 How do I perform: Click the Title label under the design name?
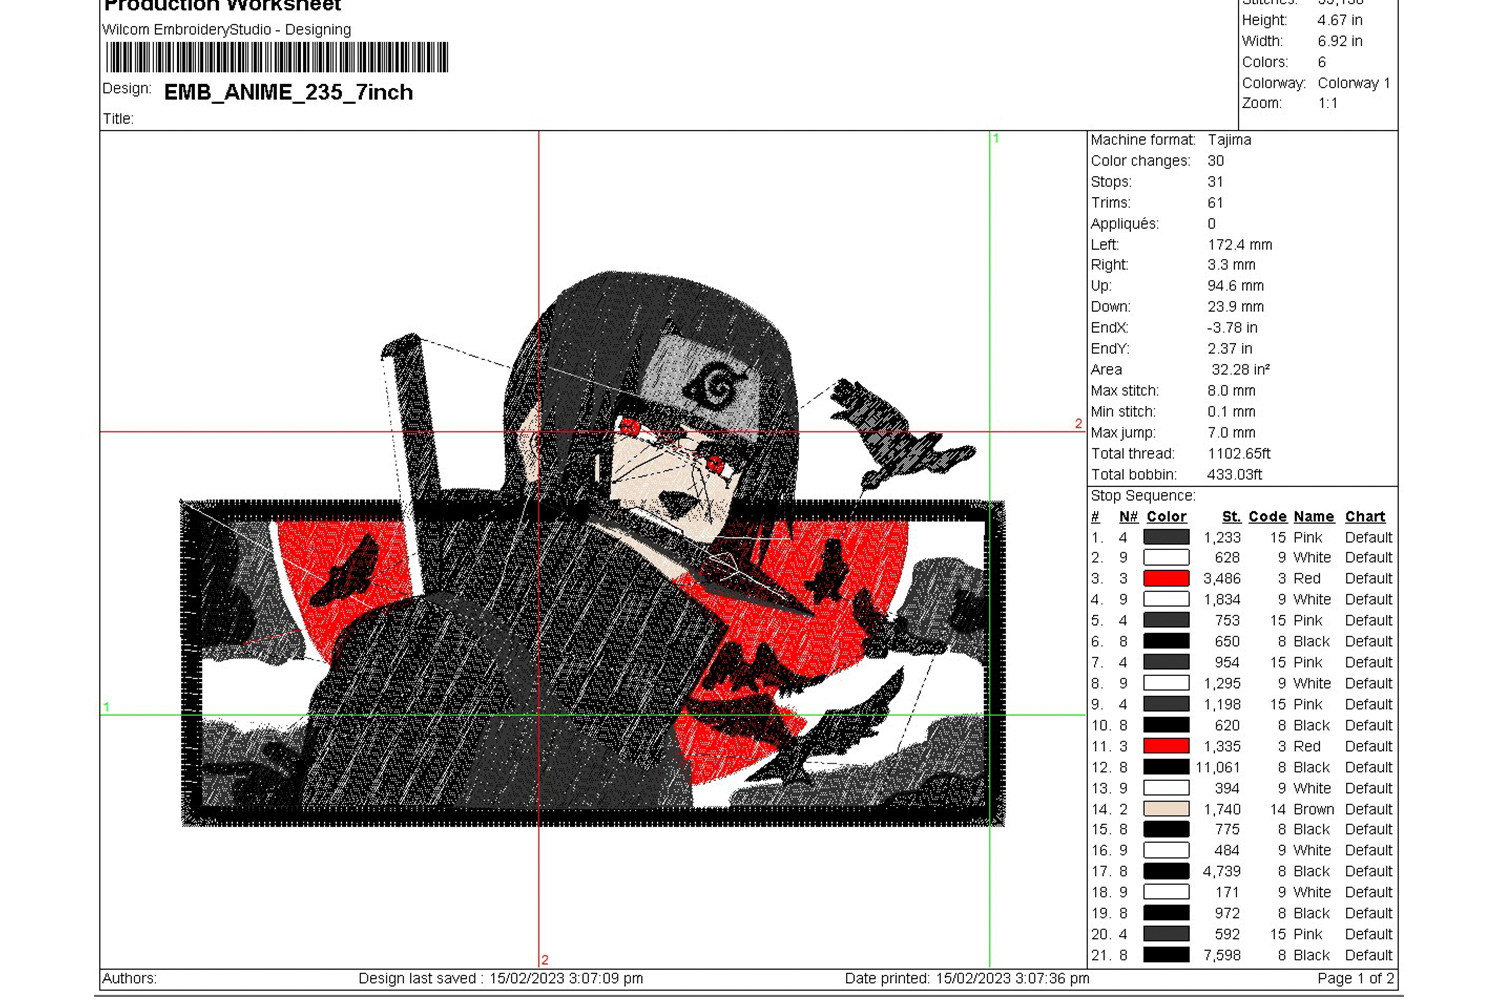tap(118, 118)
